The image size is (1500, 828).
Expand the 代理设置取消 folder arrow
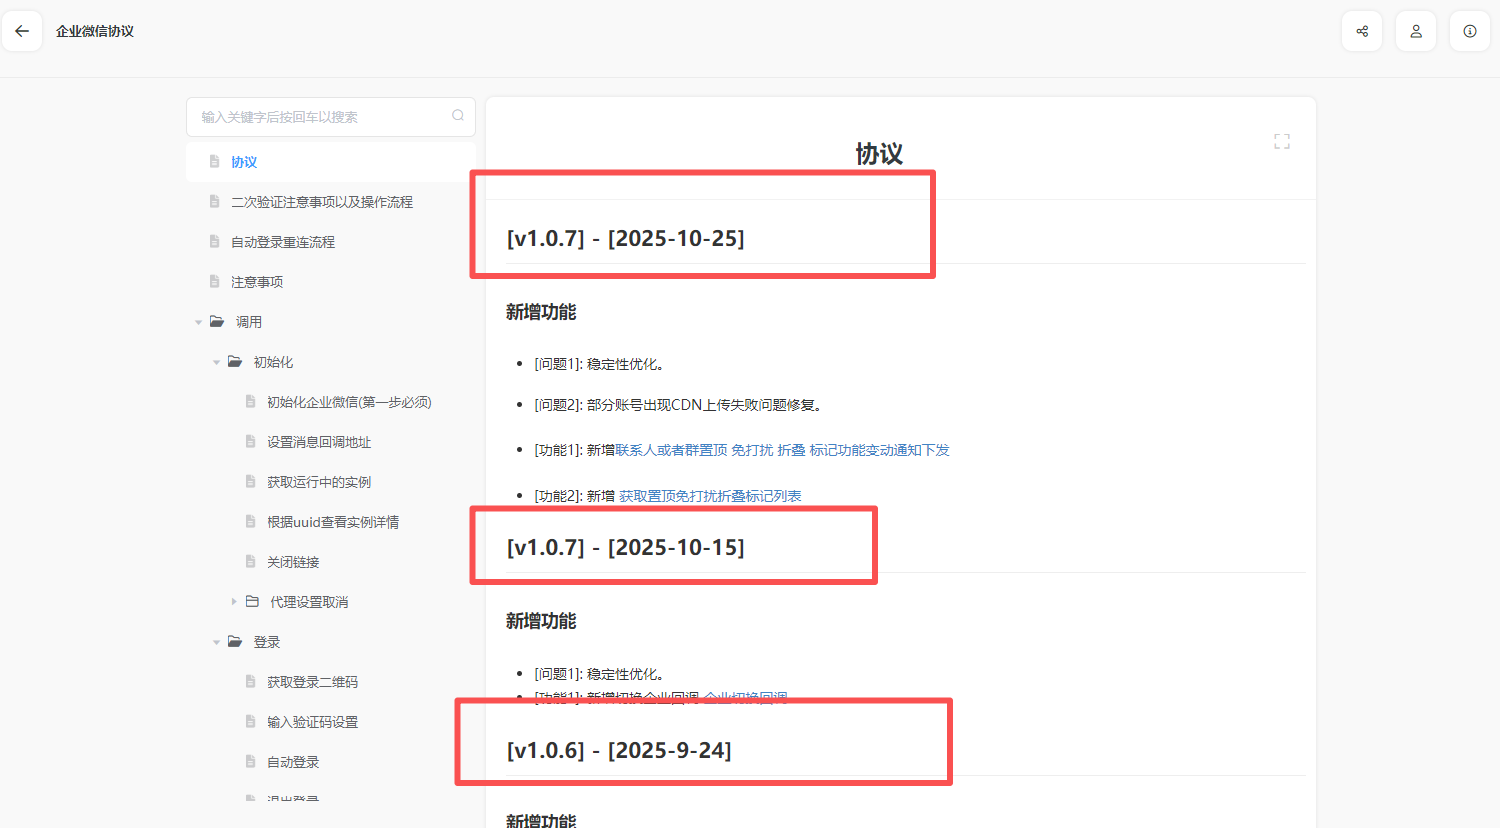pos(234,602)
